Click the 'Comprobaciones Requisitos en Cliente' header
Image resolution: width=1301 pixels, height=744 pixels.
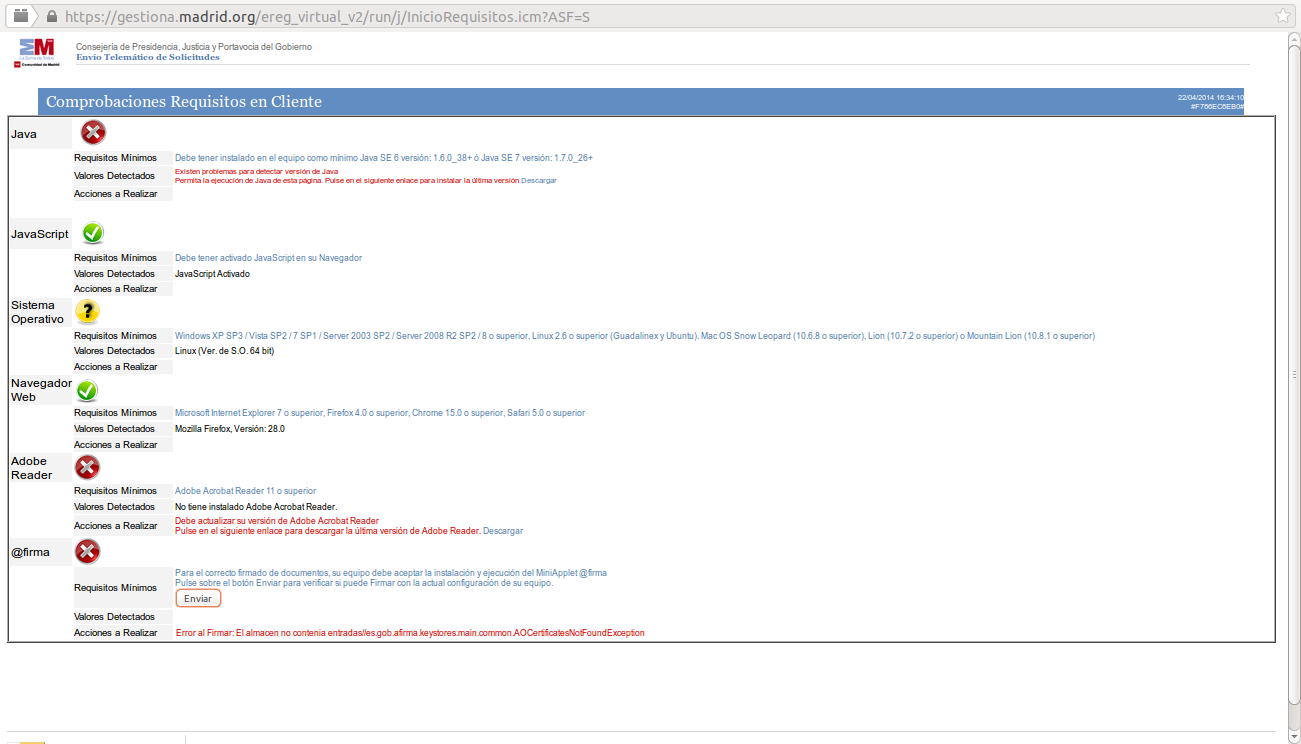pyautogui.click(x=184, y=102)
